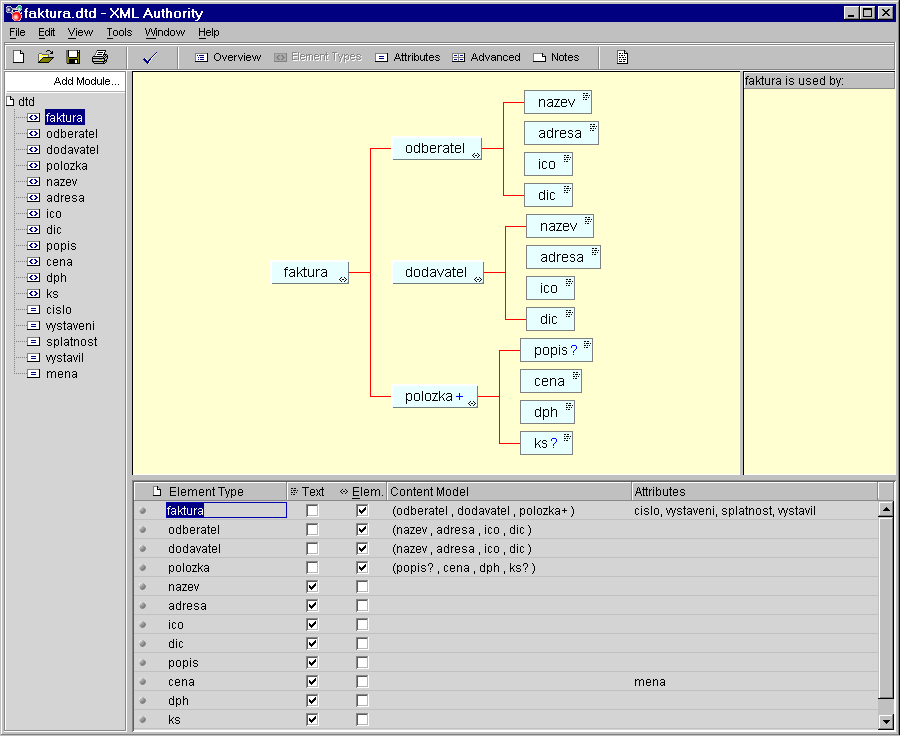Open the File menu
The width and height of the screenshot is (900, 736).
[17, 32]
